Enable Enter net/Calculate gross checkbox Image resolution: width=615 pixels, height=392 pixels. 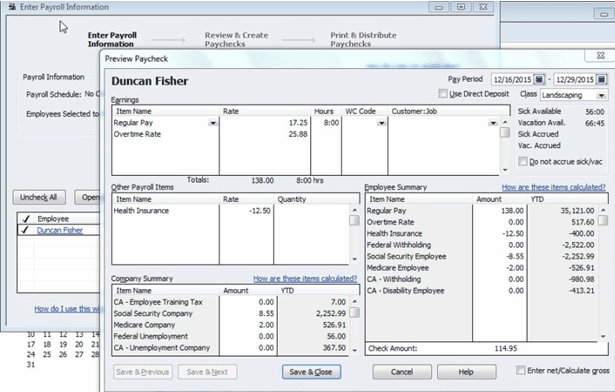(x=520, y=370)
